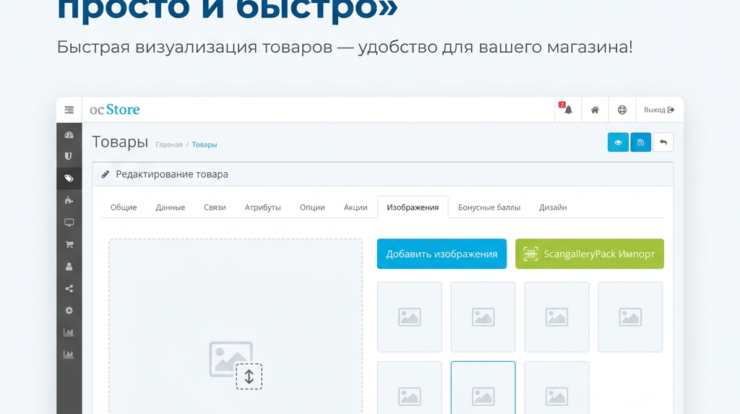Viewport: 740px width, 414px height.
Task: Switch to the Акции tab
Action: (x=355, y=207)
